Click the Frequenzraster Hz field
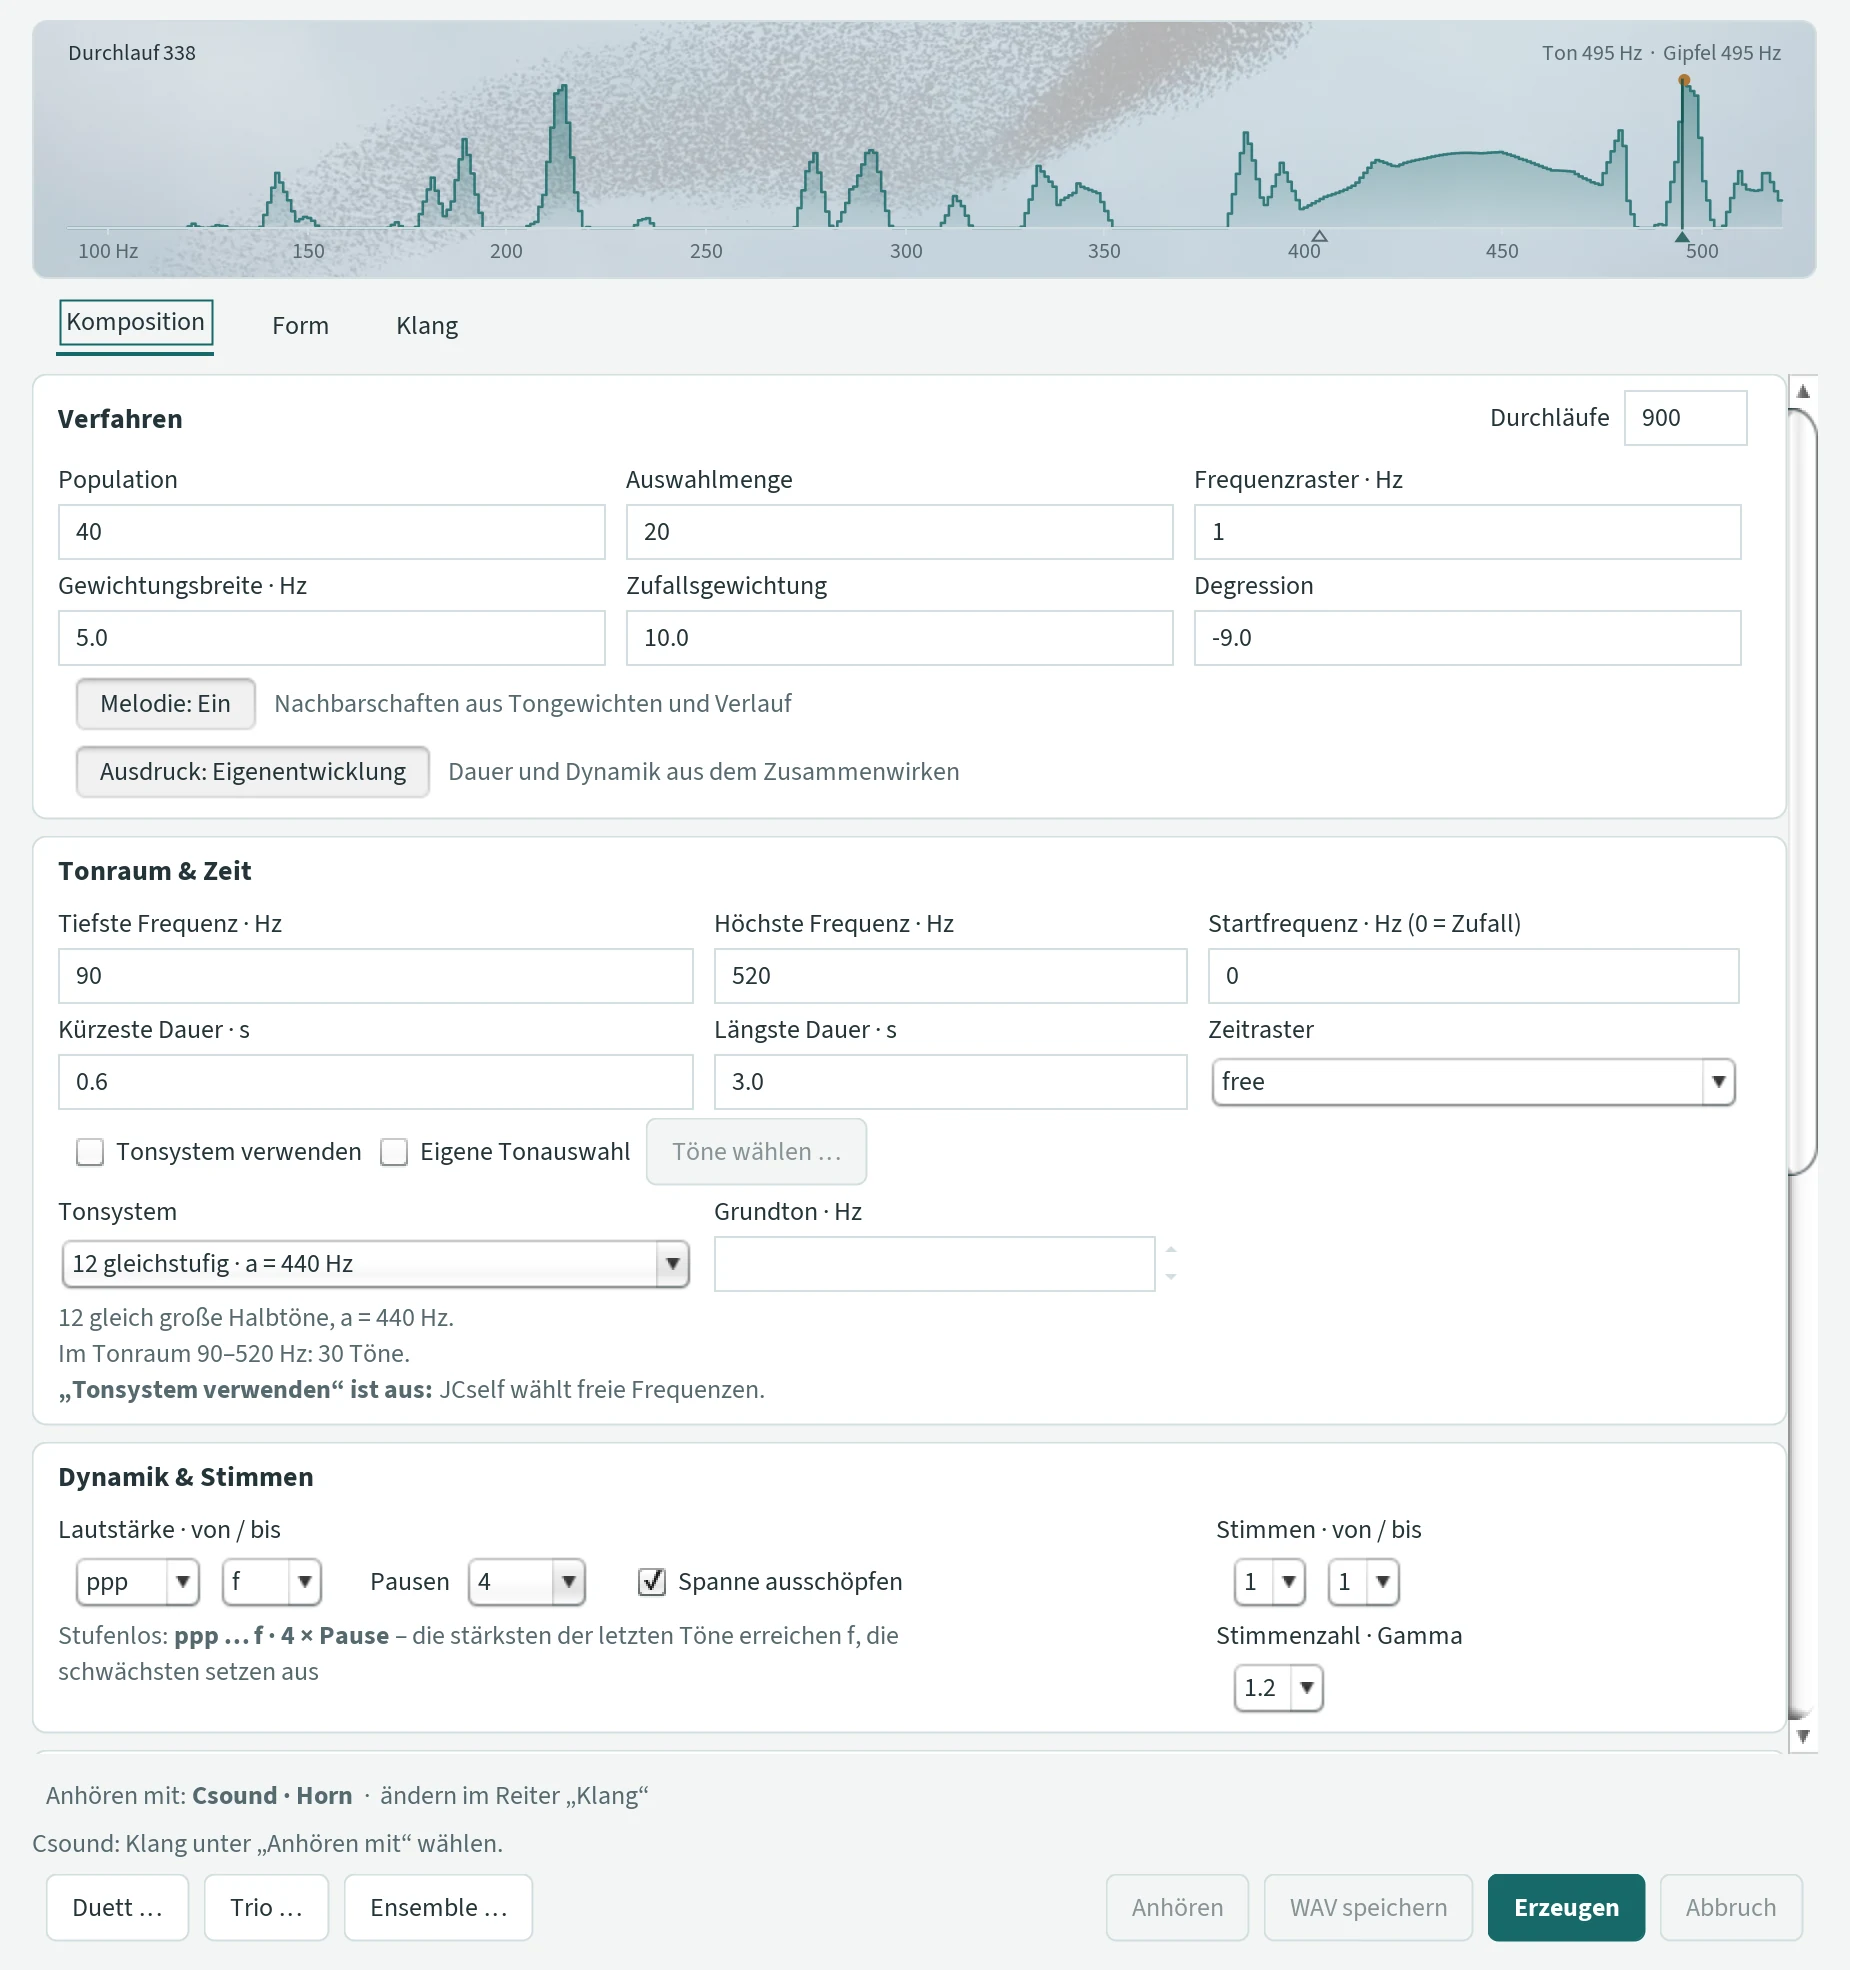The image size is (1850, 1970). 1467,532
